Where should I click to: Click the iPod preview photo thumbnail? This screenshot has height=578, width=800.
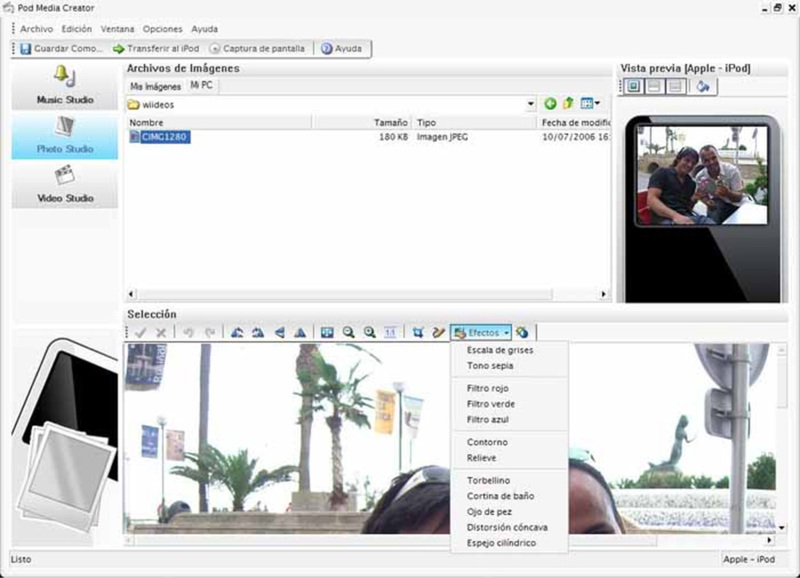702,174
